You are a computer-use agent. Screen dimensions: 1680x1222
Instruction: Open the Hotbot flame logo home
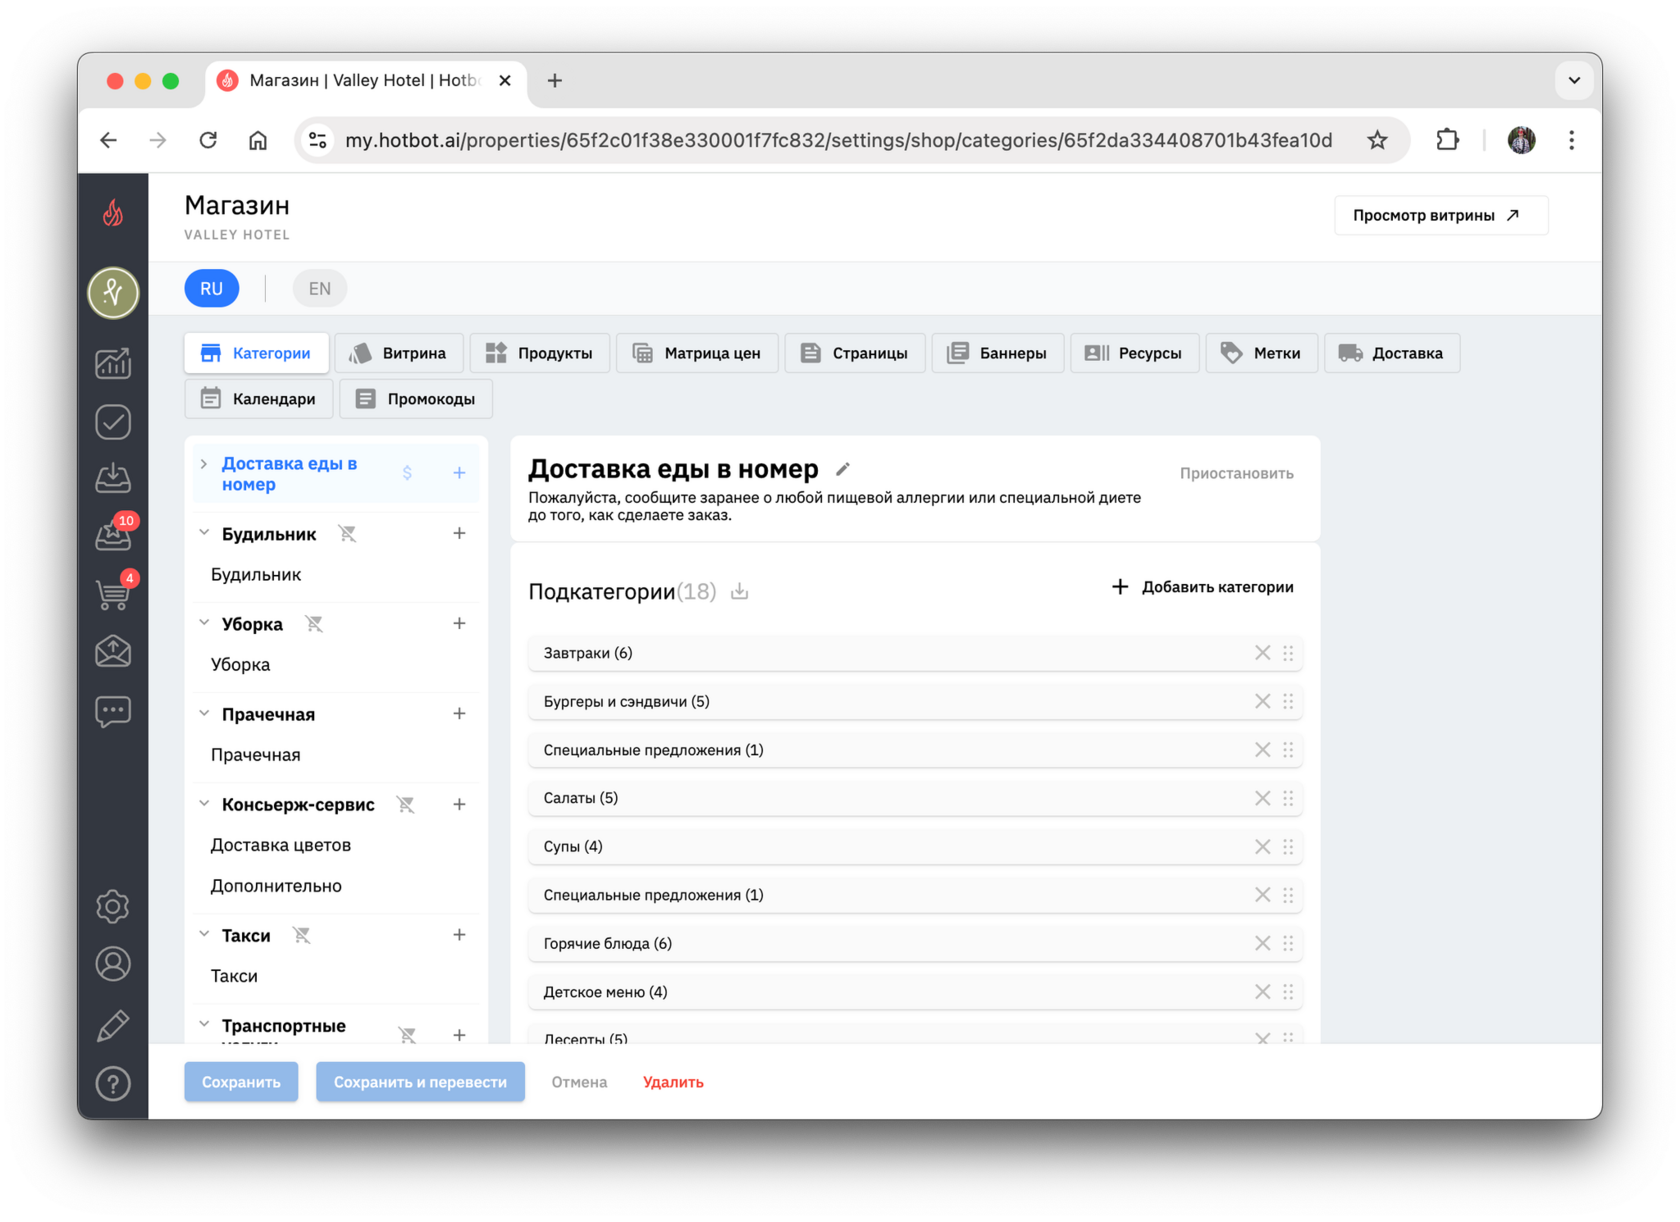(x=113, y=212)
